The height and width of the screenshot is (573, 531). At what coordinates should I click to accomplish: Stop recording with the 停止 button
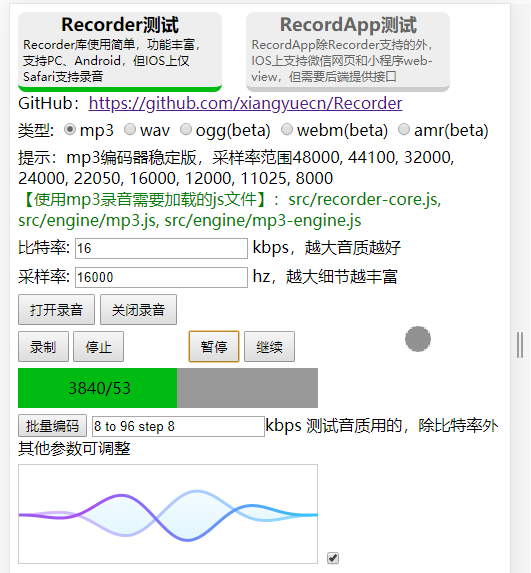[x=98, y=346]
